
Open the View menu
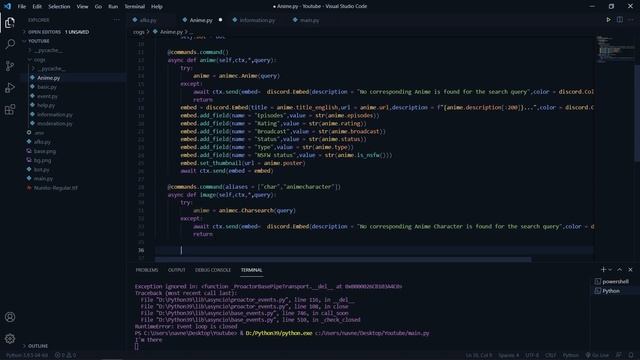pyautogui.click(x=82, y=7)
